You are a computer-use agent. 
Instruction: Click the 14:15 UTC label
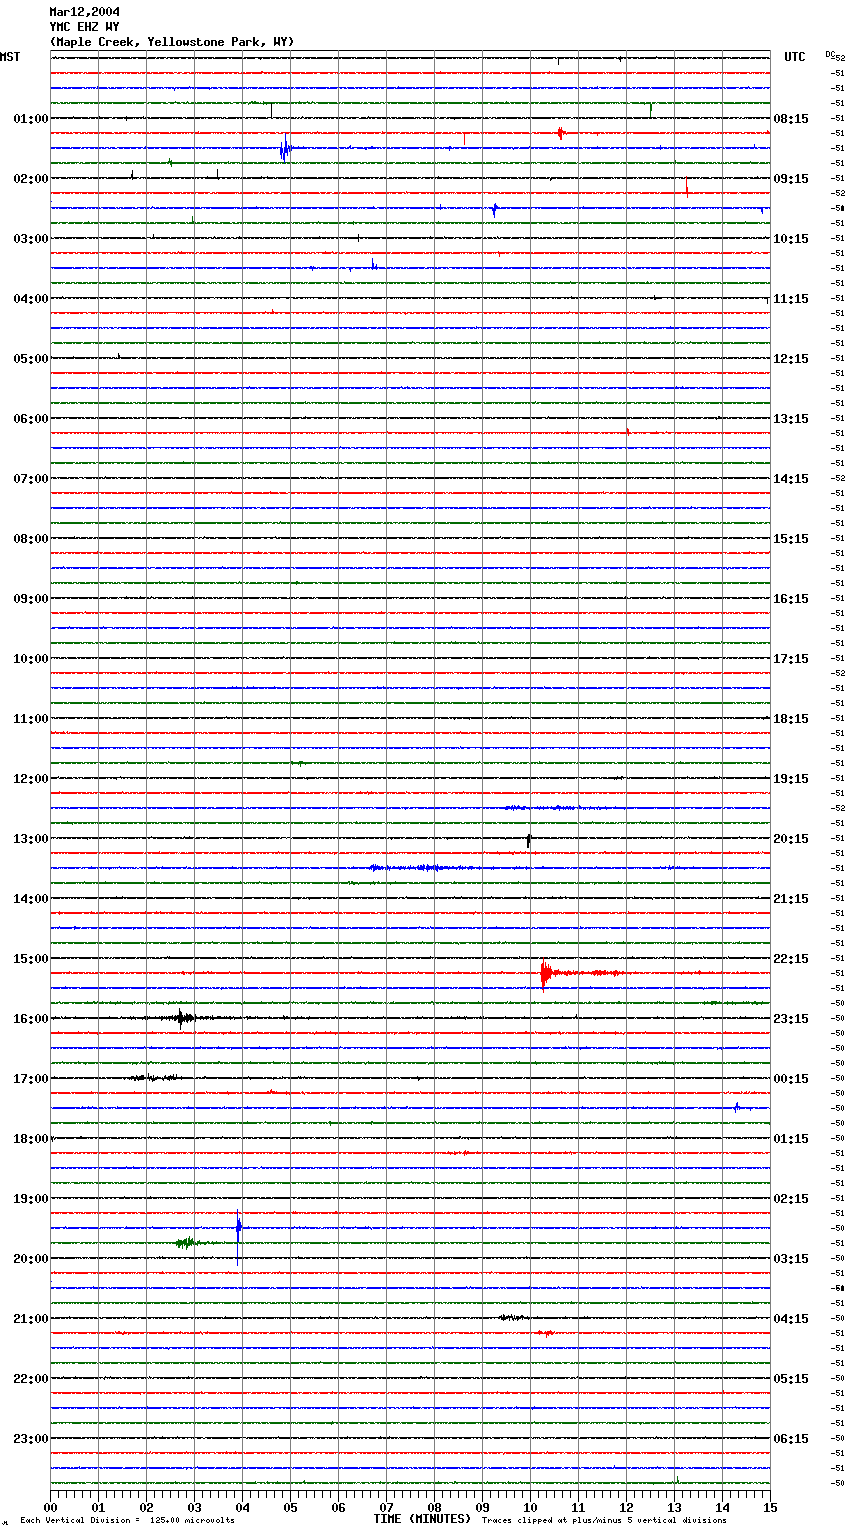tap(791, 479)
